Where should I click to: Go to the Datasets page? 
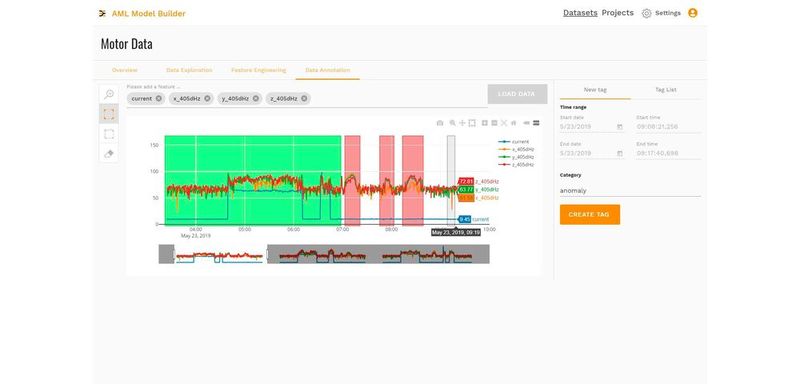[580, 13]
